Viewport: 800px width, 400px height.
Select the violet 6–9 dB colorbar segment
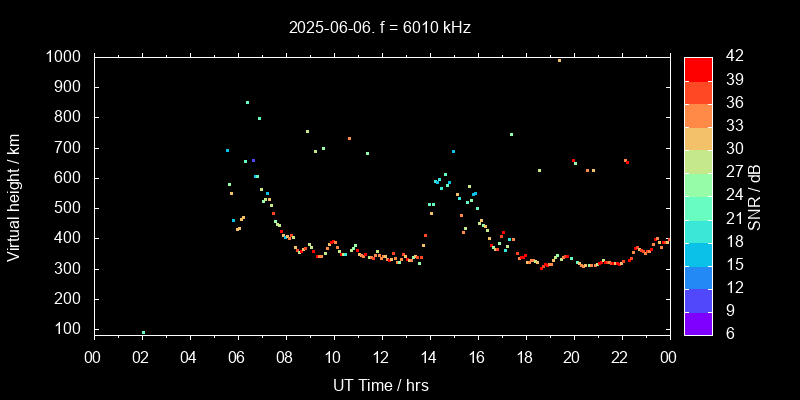[698, 322]
